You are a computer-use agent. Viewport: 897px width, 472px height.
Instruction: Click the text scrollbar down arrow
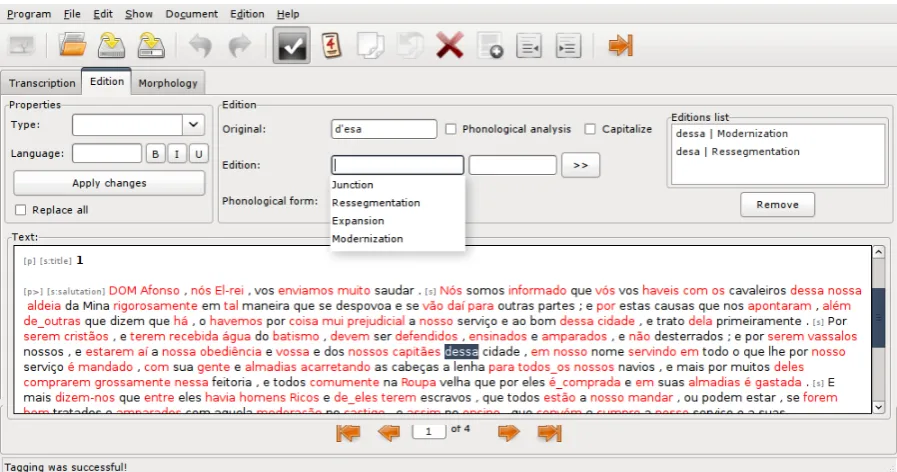[879, 407]
